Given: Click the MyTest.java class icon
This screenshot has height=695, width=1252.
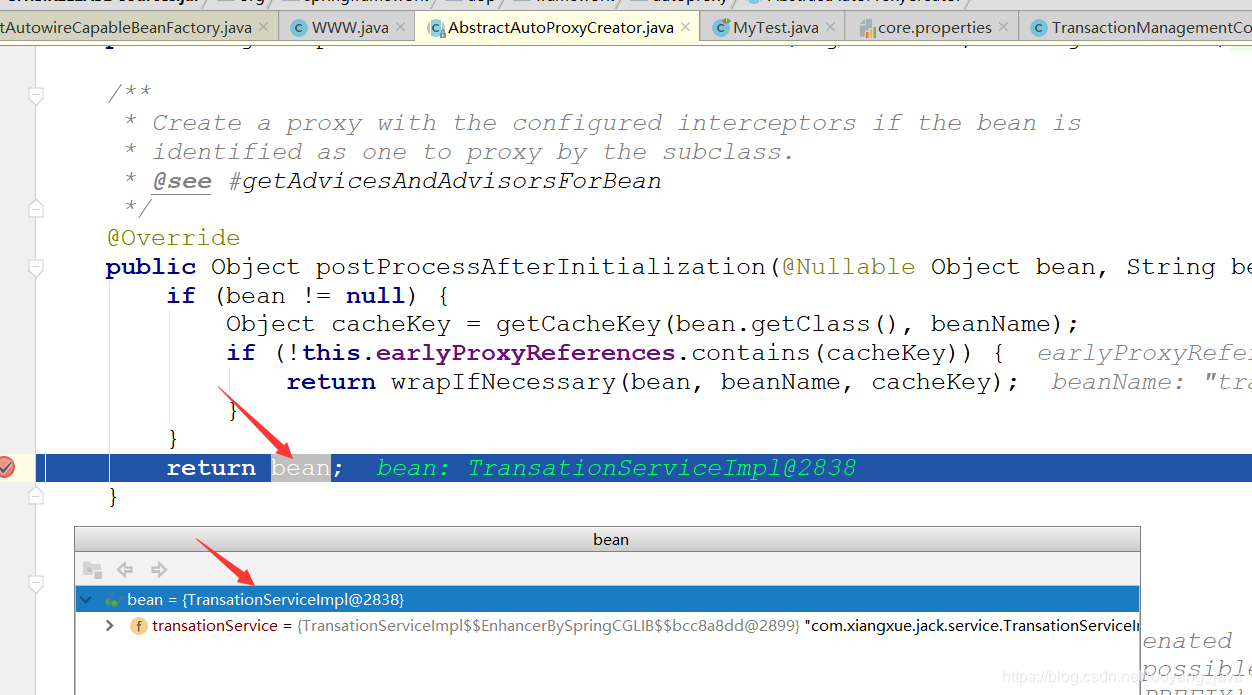Looking at the screenshot, I should [x=721, y=28].
